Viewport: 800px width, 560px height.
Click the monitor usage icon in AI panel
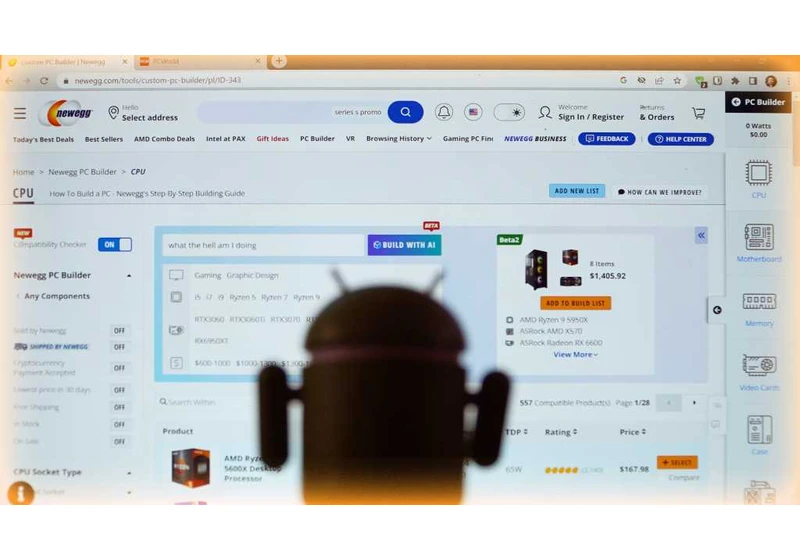click(176, 275)
